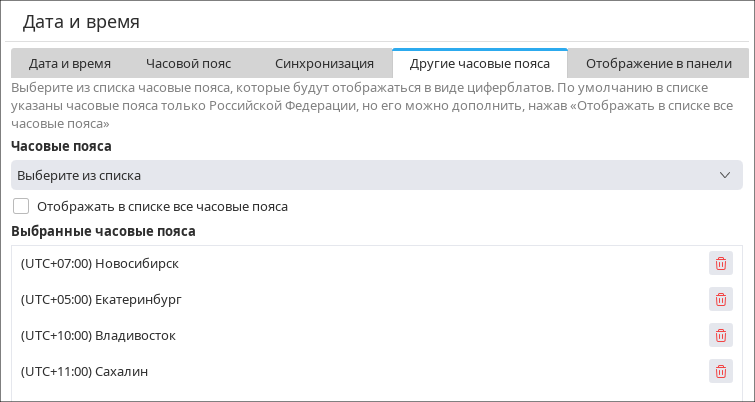This screenshot has width=755, height=402.
Task: Open the "Часовой пояс" tab
Action: 188,63
